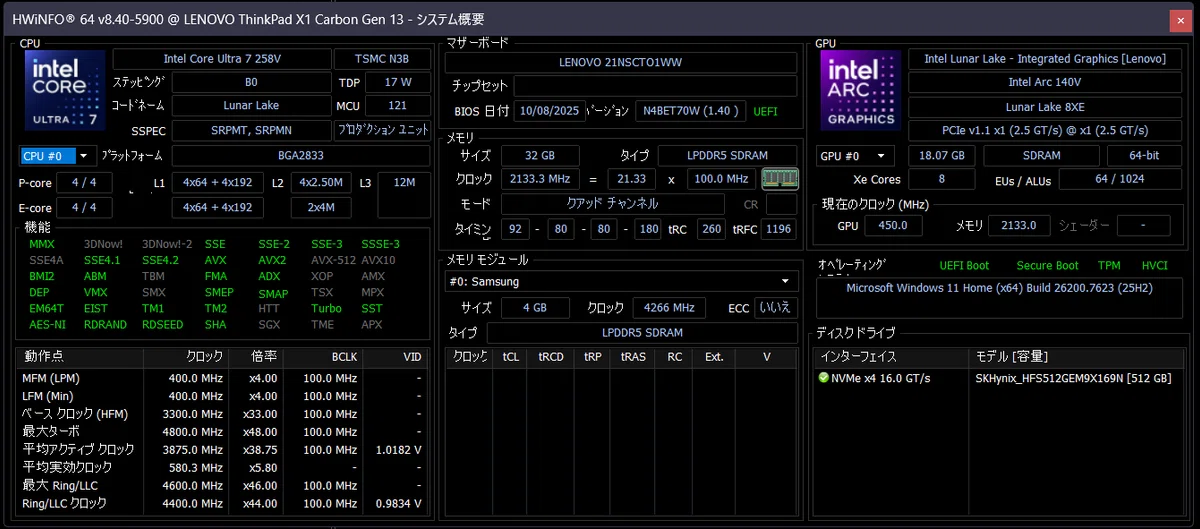Select the 最大ターボ row

click(x=223, y=432)
